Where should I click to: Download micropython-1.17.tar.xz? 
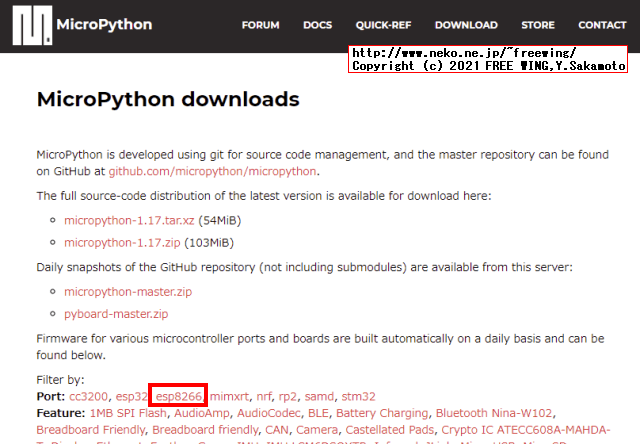click(130, 219)
